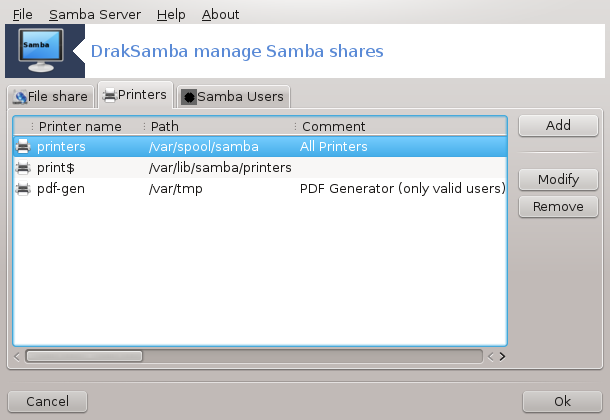Click the Cancel button
The image size is (610, 420).
coord(47,401)
